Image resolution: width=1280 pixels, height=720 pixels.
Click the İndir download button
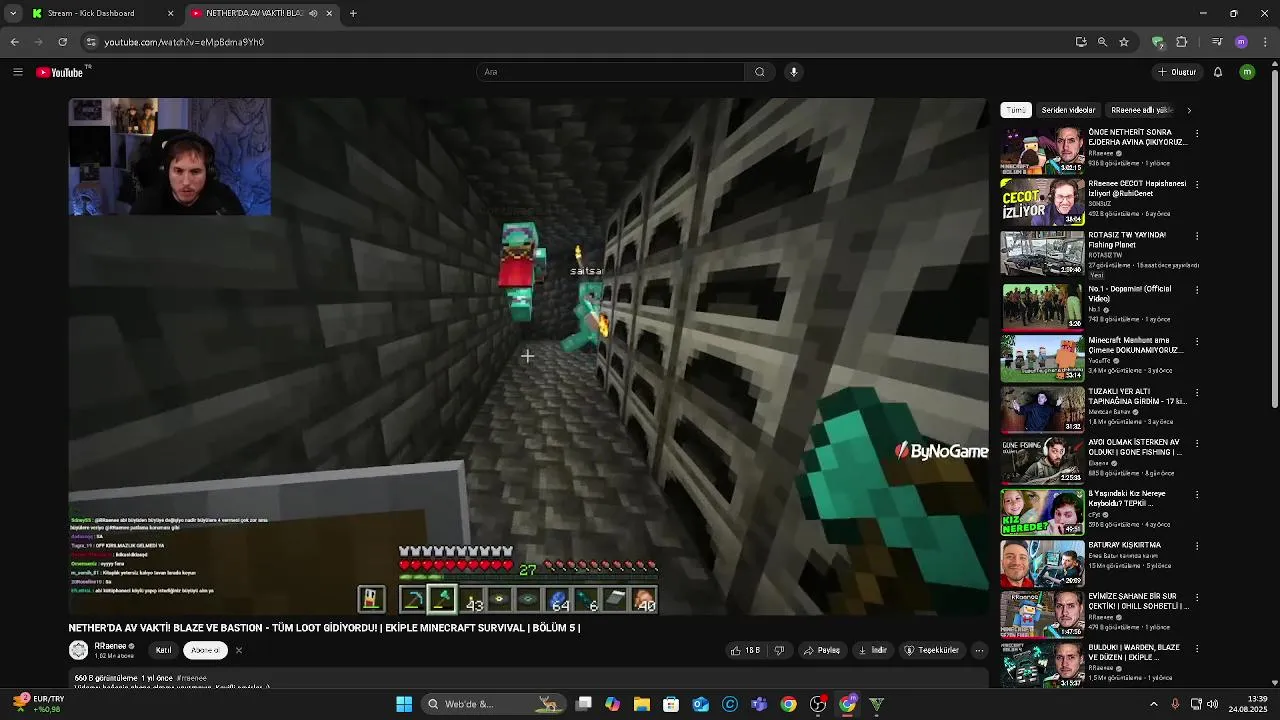click(873, 650)
